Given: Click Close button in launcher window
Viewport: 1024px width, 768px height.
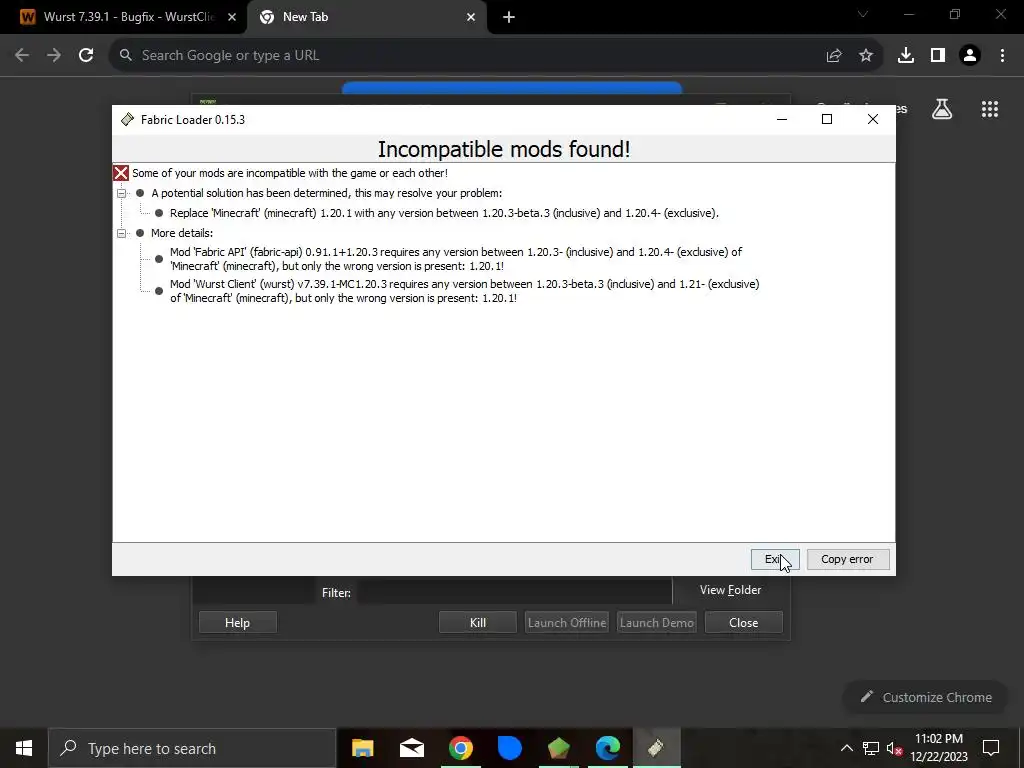Looking at the screenshot, I should coord(744,622).
